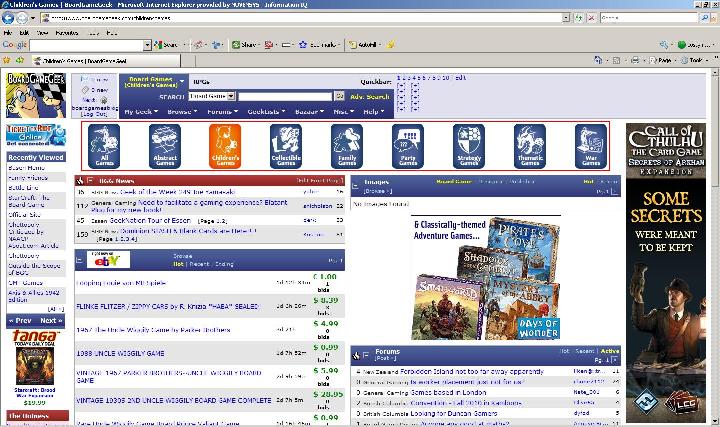The height and width of the screenshot is (427, 720).
Task: Go back with the browser Back arrow
Action: 8,18
